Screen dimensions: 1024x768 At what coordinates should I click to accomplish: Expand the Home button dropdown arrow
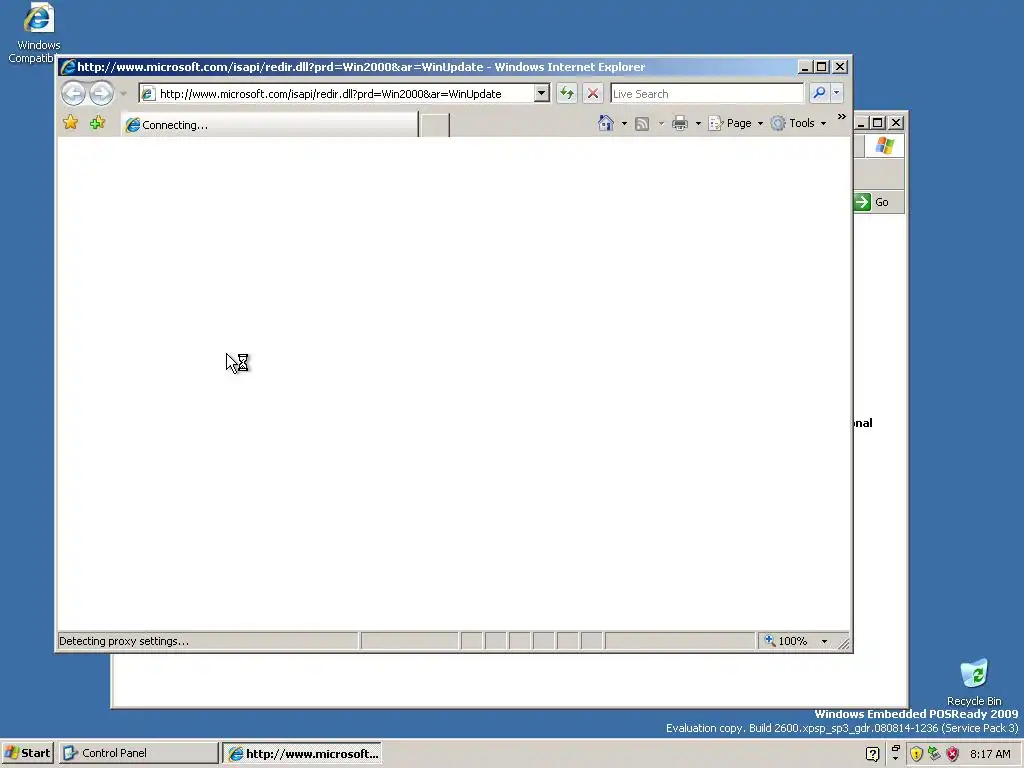624,123
